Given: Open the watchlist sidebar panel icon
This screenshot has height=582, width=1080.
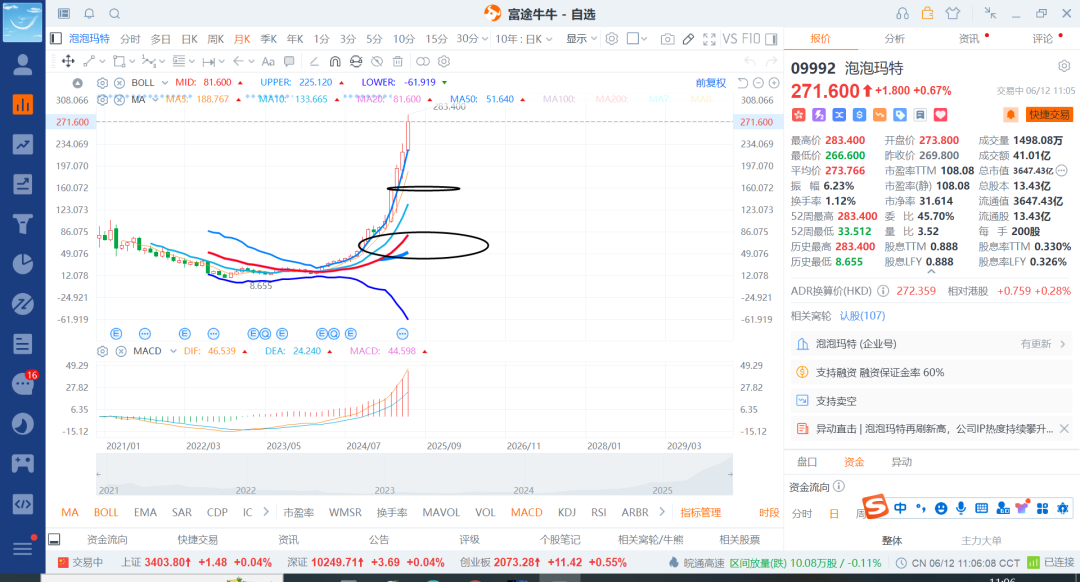Looking at the screenshot, I should (63, 13).
